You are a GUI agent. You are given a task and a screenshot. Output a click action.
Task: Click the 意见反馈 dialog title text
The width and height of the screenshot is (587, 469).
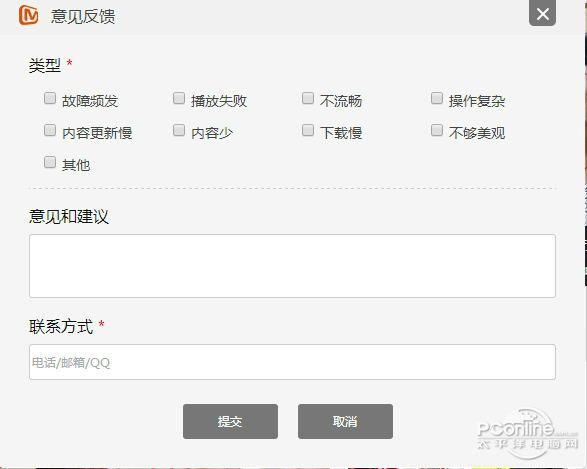(83, 16)
